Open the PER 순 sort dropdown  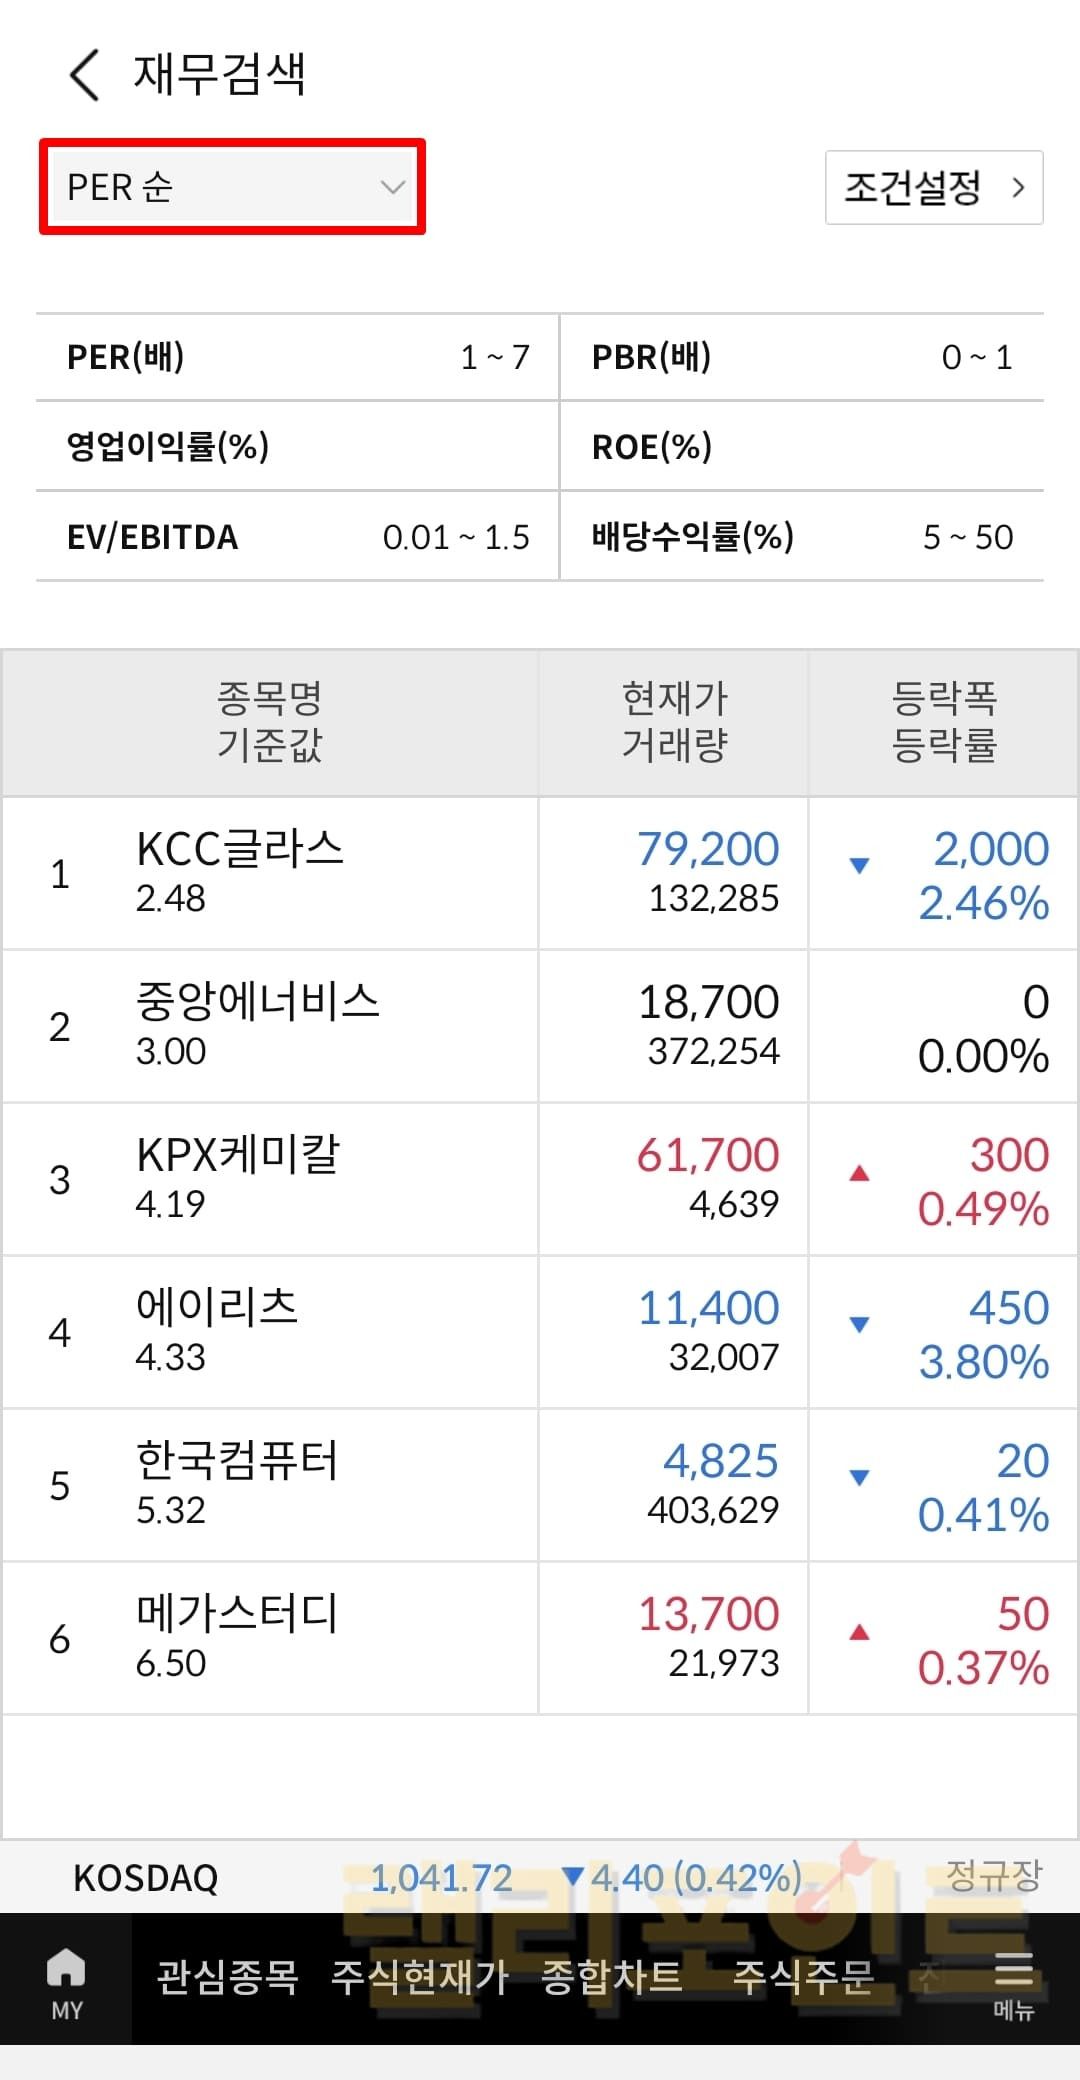233,187
